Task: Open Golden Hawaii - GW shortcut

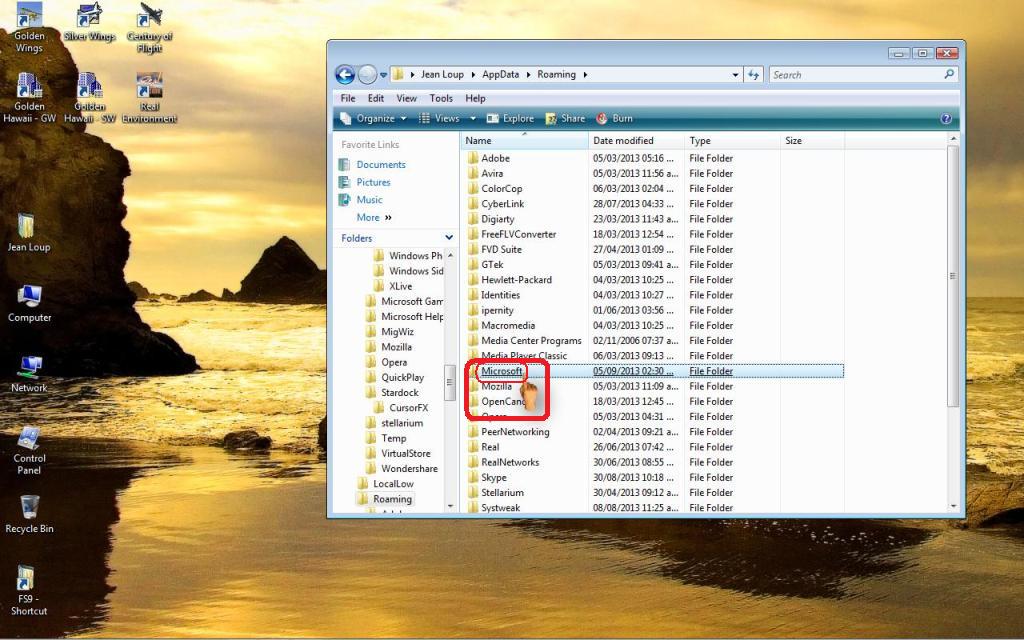Action: coord(29,98)
